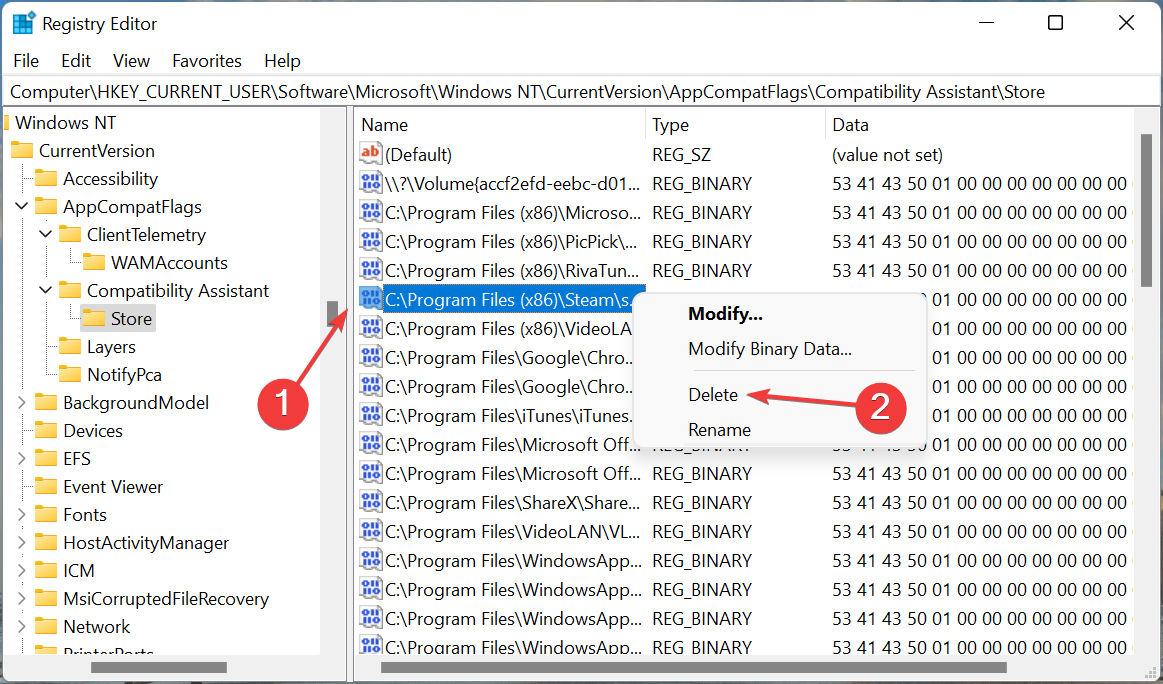Click the Accessibility folder icon
Image resolution: width=1163 pixels, height=684 pixels.
click(x=46, y=179)
